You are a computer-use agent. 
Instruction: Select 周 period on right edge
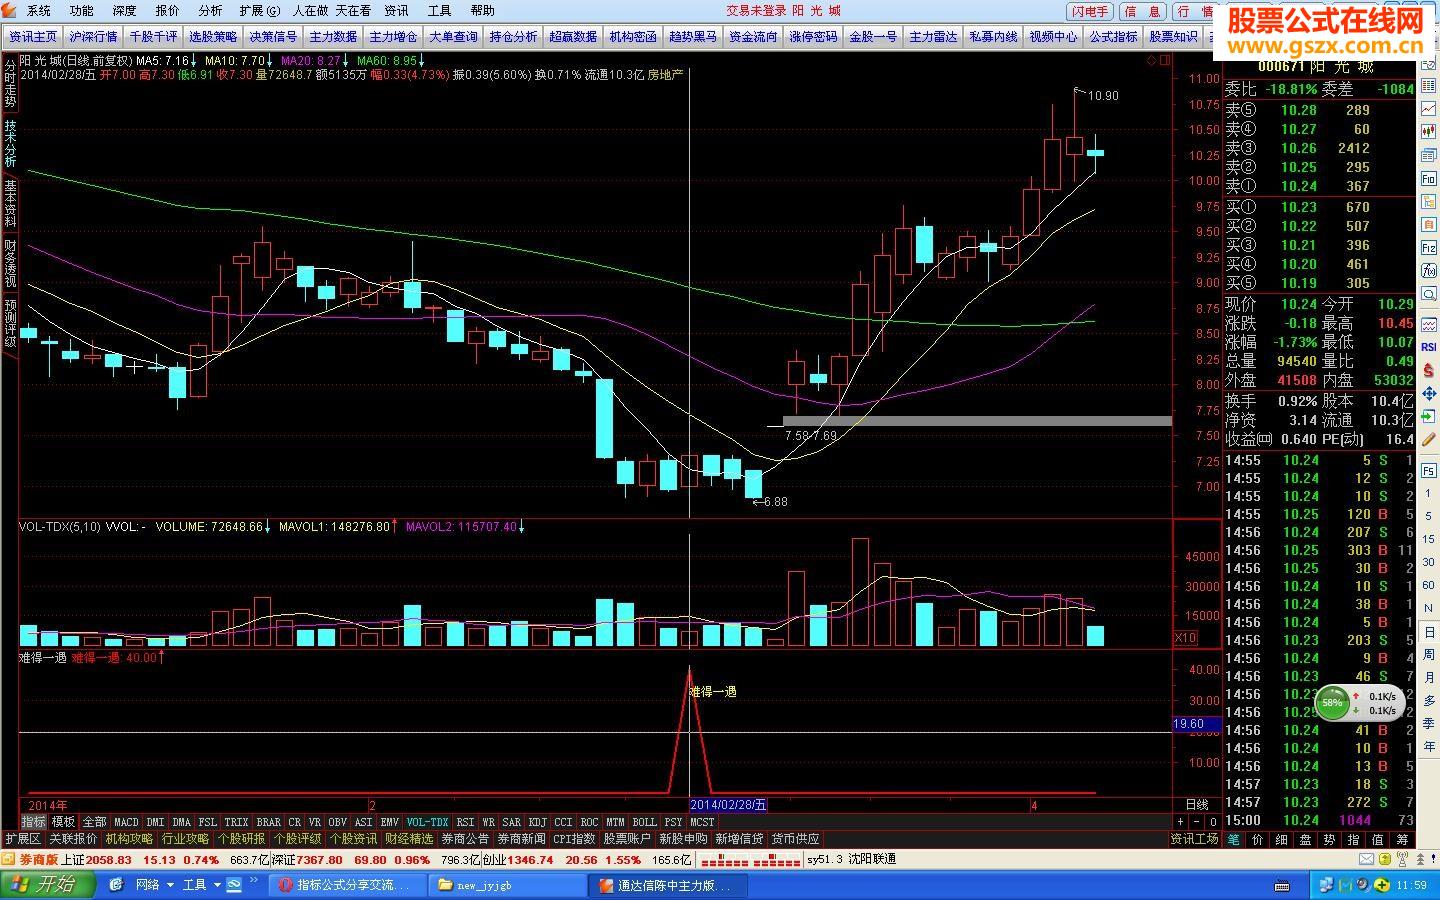1429,655
